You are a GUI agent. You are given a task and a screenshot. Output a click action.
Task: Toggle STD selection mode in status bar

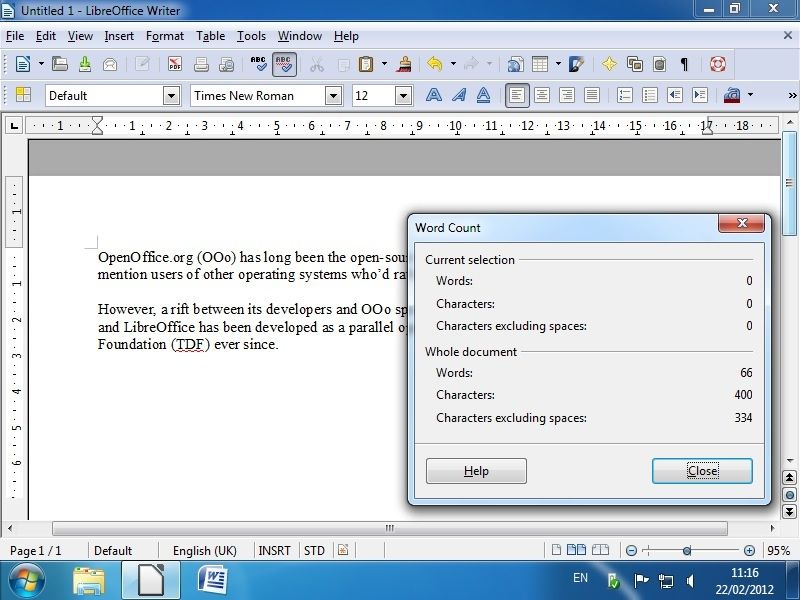[x=314, y=551]
